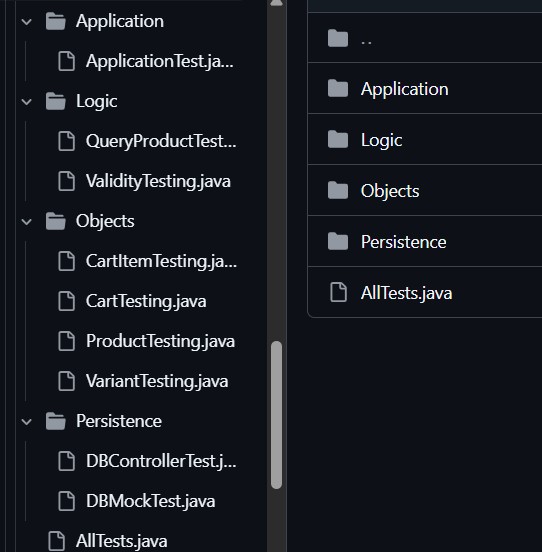Open ApplicationTest.java in the tree

point(160,61)
